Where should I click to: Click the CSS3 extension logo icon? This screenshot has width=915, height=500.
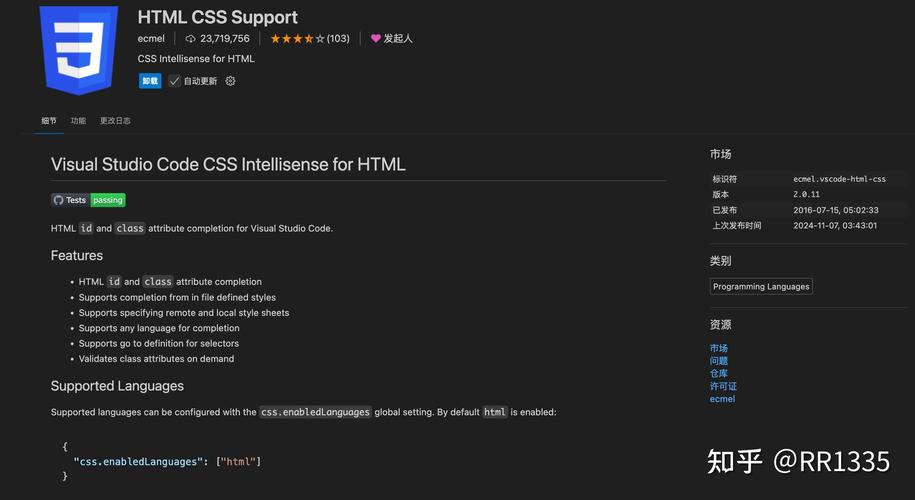click(79, 50)
